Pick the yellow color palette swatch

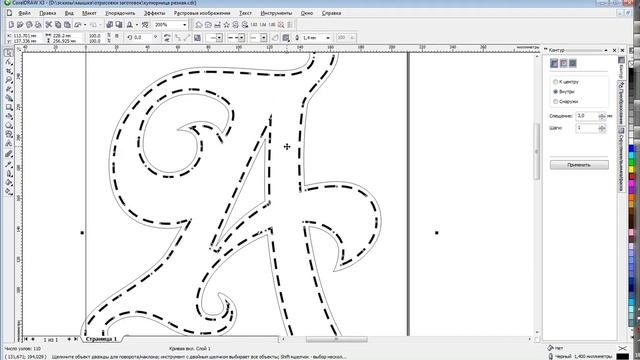tap(631, 169)
